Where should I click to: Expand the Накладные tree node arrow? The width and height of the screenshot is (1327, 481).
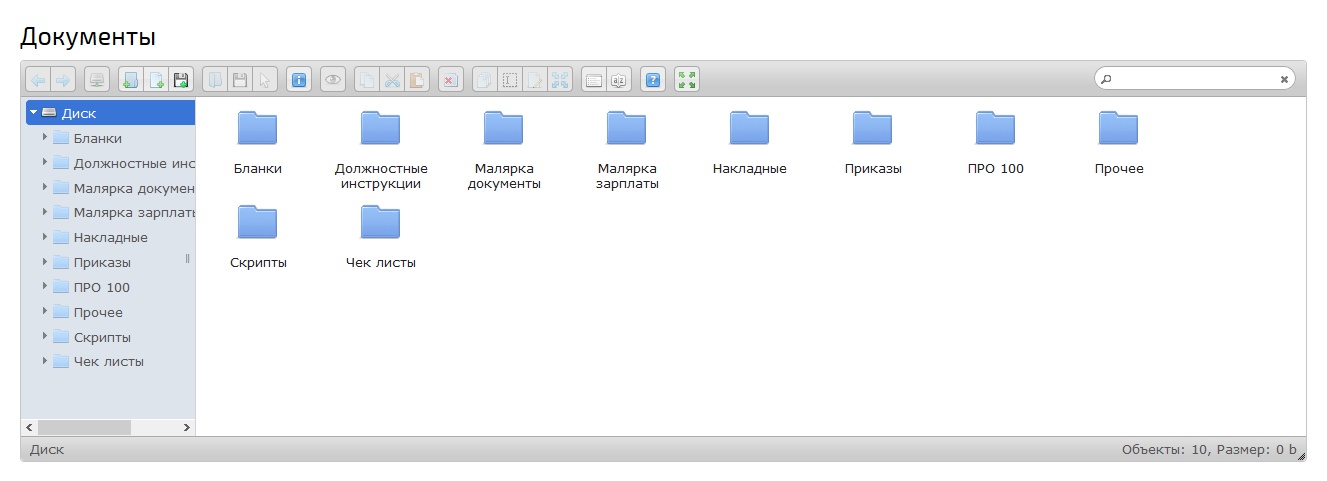click(x=45, y=237)
